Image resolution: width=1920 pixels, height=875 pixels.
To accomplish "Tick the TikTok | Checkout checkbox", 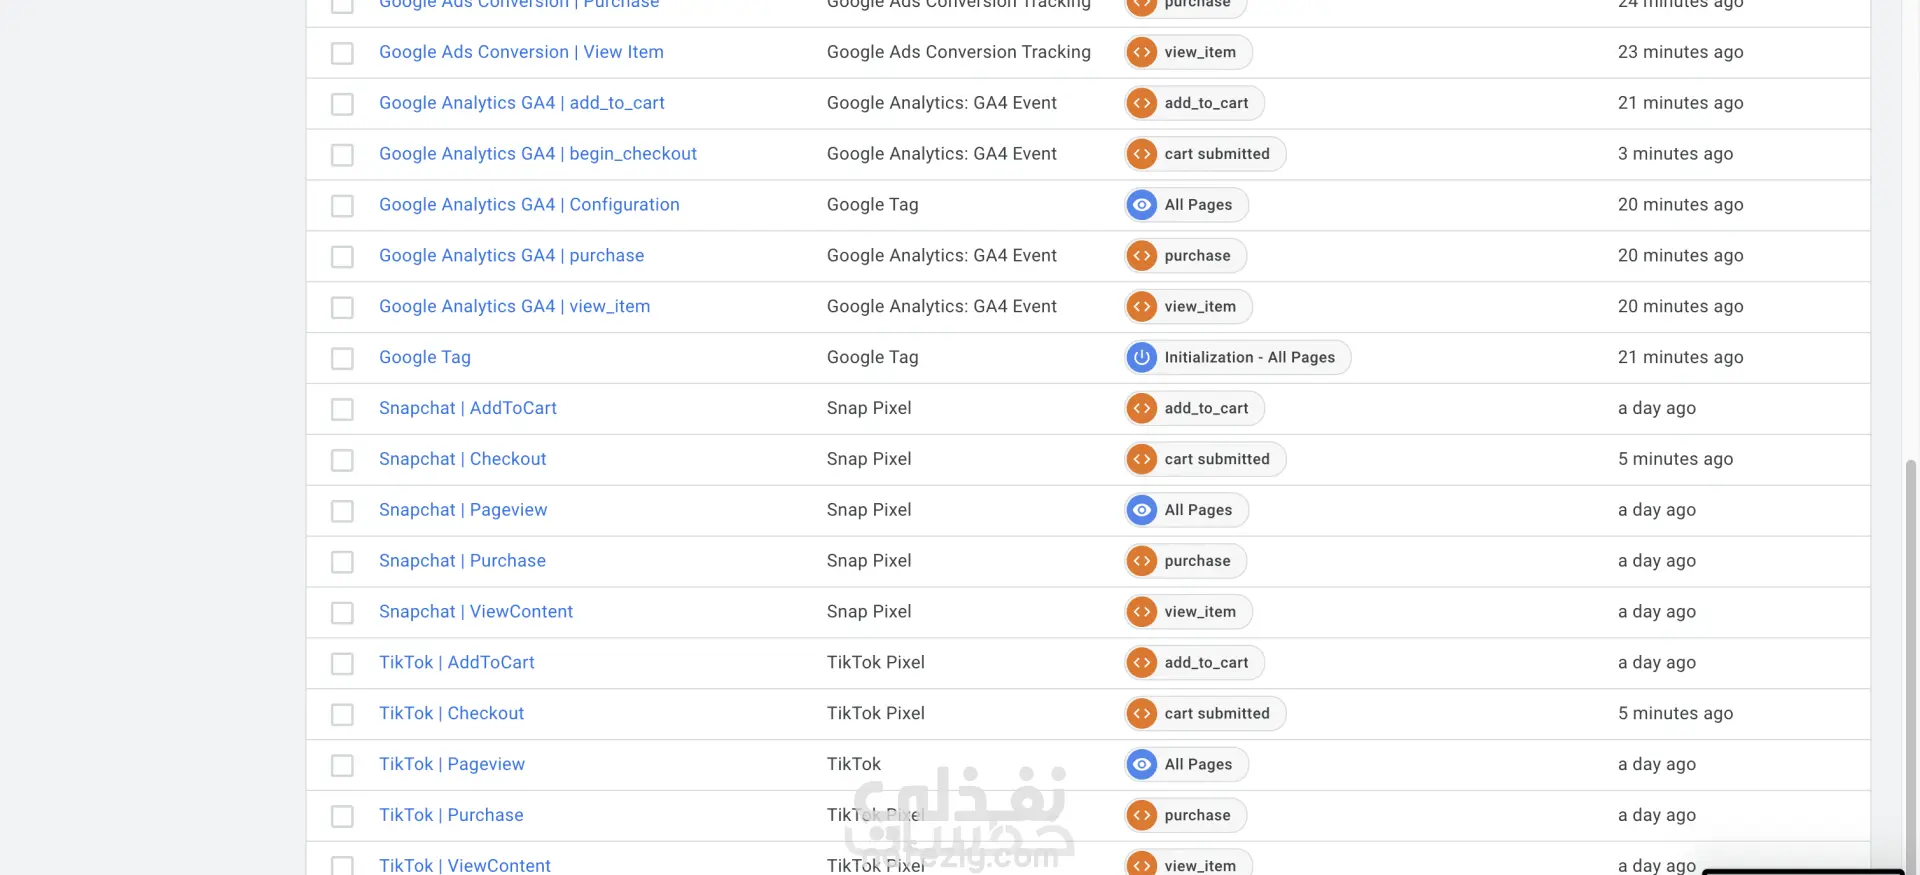I will [342, 714].
